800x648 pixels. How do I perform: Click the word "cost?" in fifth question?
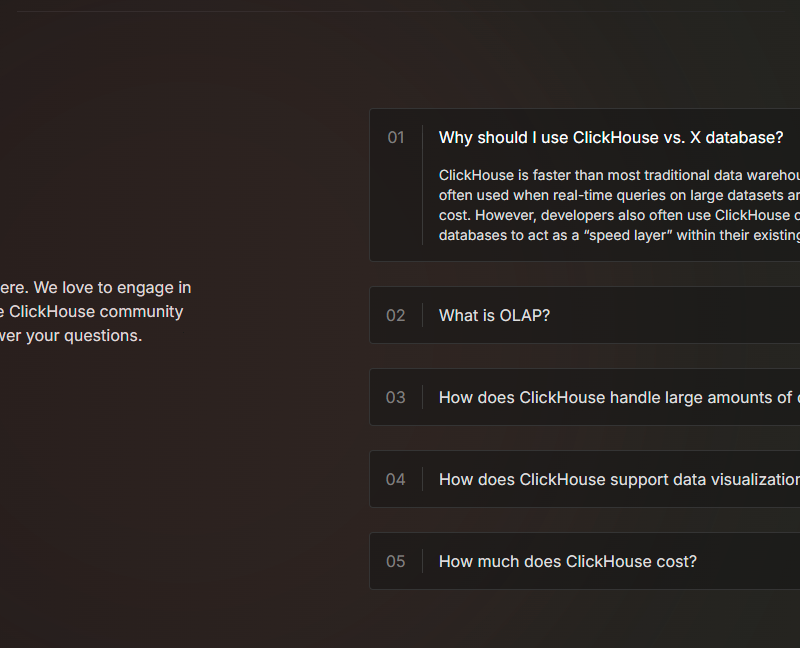[674, 562]
